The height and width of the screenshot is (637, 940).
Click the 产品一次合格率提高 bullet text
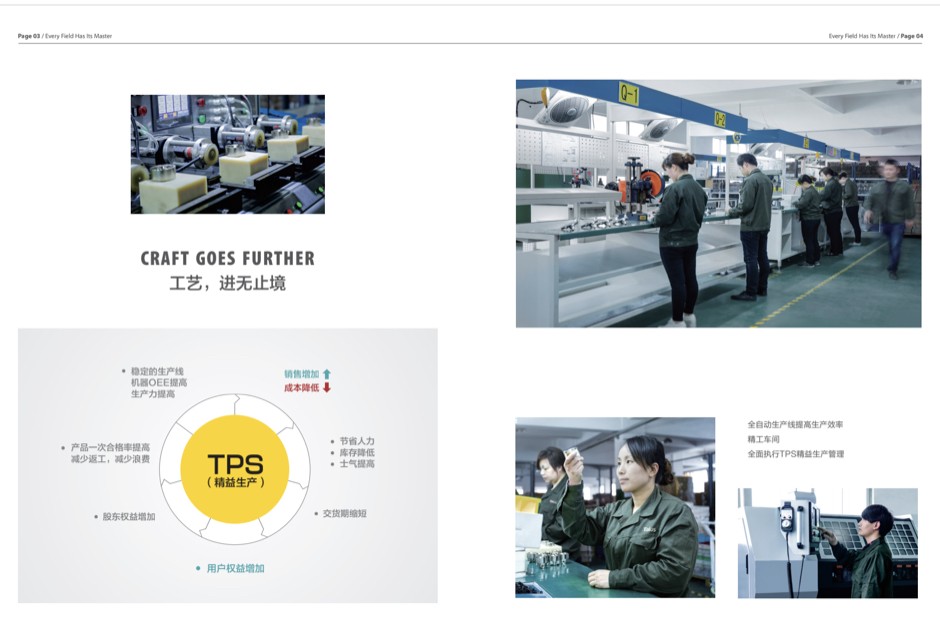click(x=110, y=447)
